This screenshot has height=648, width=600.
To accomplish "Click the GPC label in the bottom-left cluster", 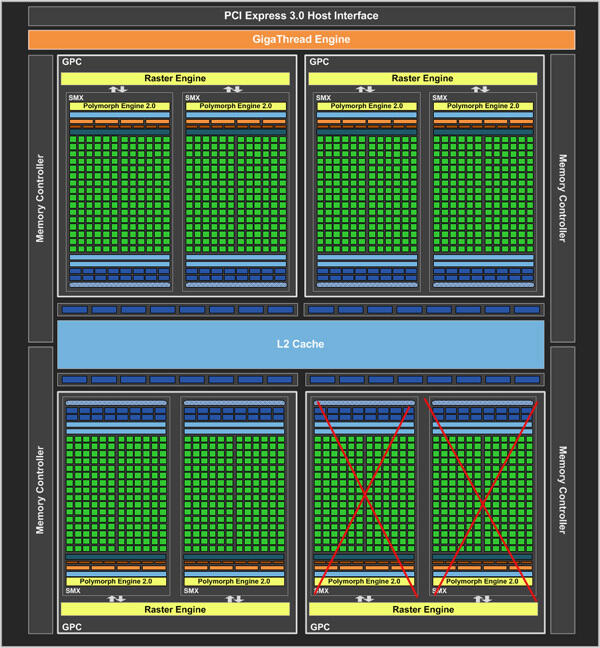I will coord(72,627).
